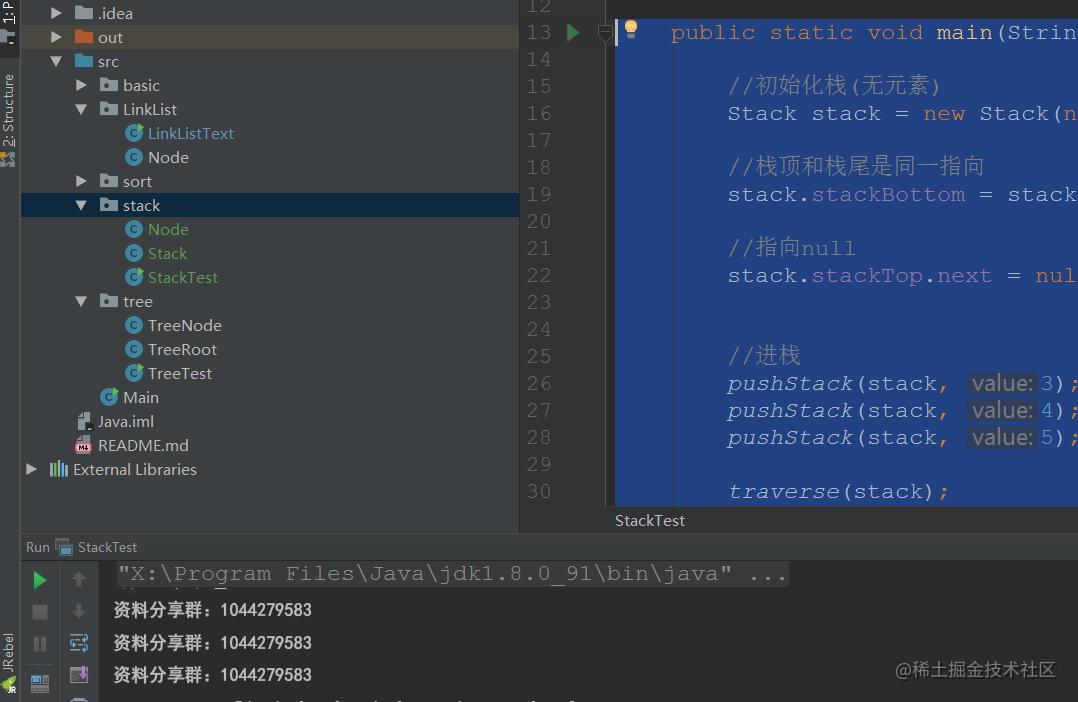
Task: Collapse the LinkList package arrow
Action: pyautogui.click(x=81, y=109)
